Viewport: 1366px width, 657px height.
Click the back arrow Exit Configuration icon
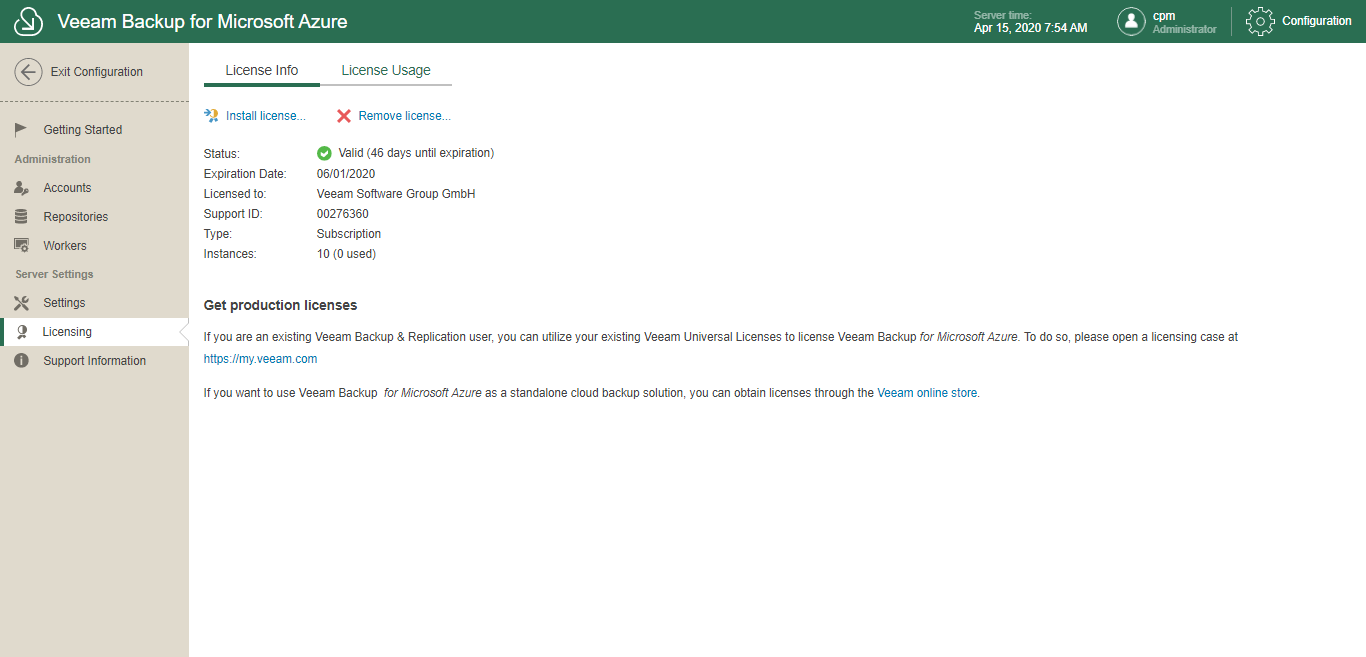28,72
